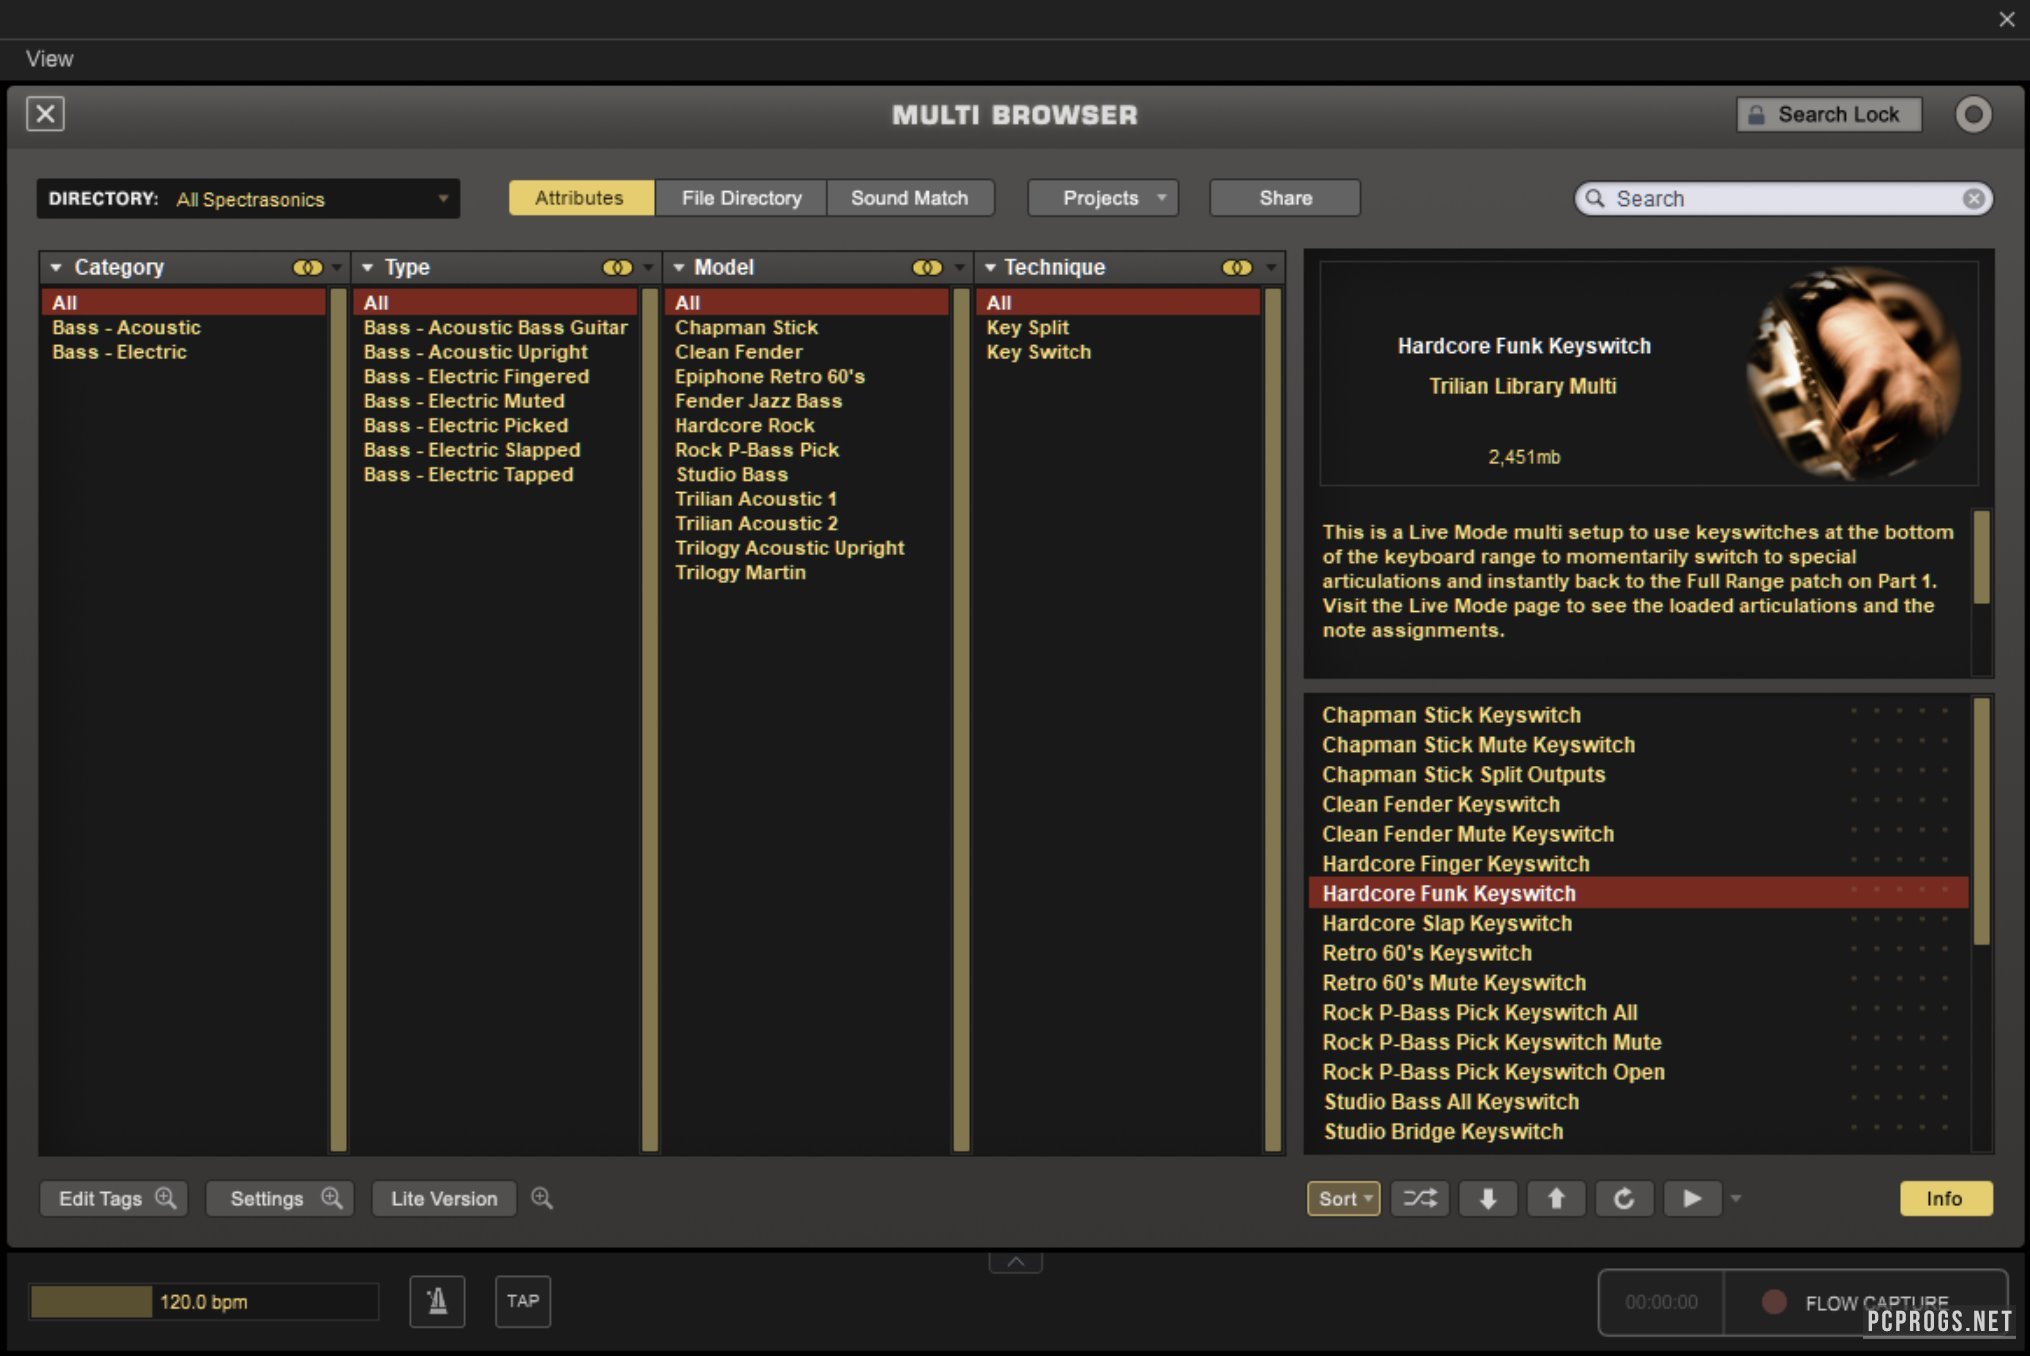The image size is (2030, 1356).
Task: Open the small arrow next to play
Action: pyautogui.click(x=1736, y=1199)
